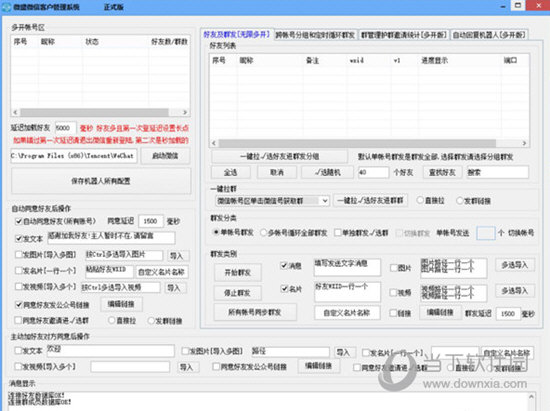Click 编辑链接 button in bottom section
550x411 pixels.
tap(318, 366)
